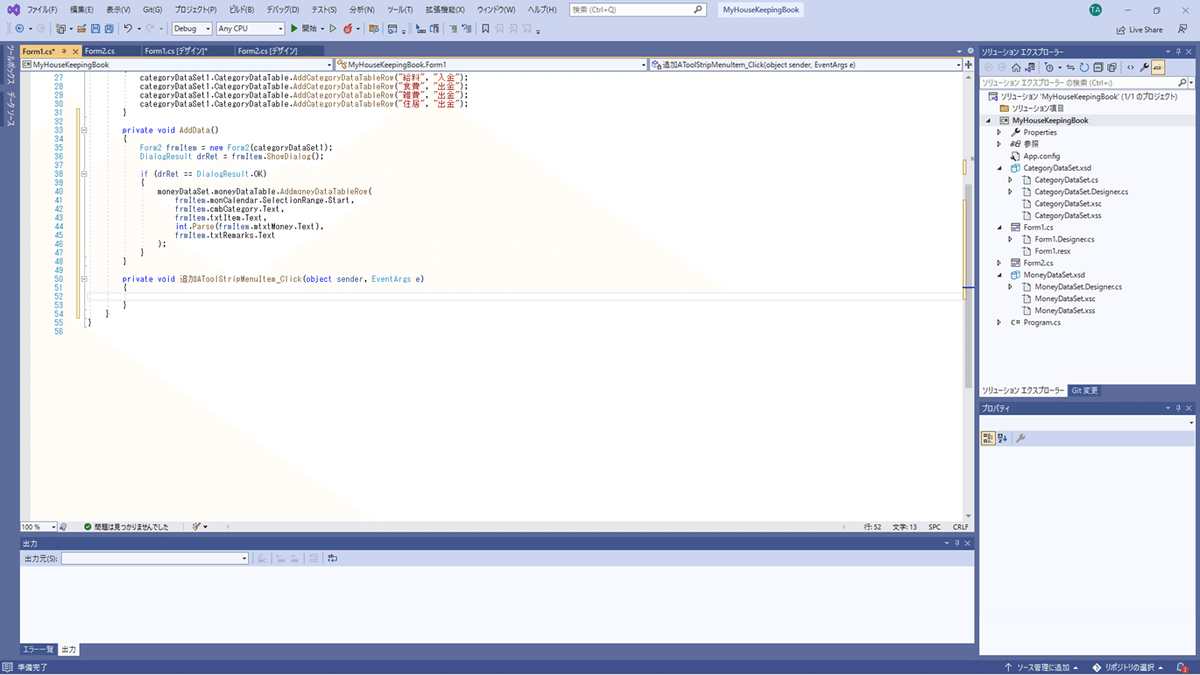Open the MyHouseKeepingBook project navigation dropdown
The image size is (1200, 675).
(177, 64)
